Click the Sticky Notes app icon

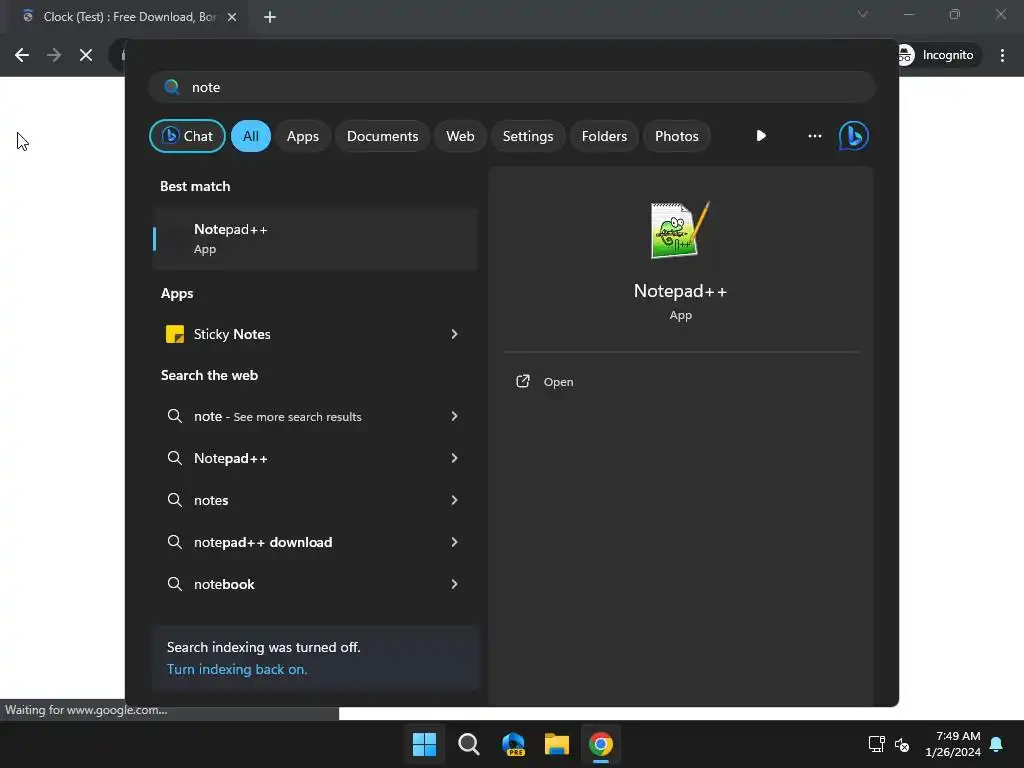tap(174, 334)
